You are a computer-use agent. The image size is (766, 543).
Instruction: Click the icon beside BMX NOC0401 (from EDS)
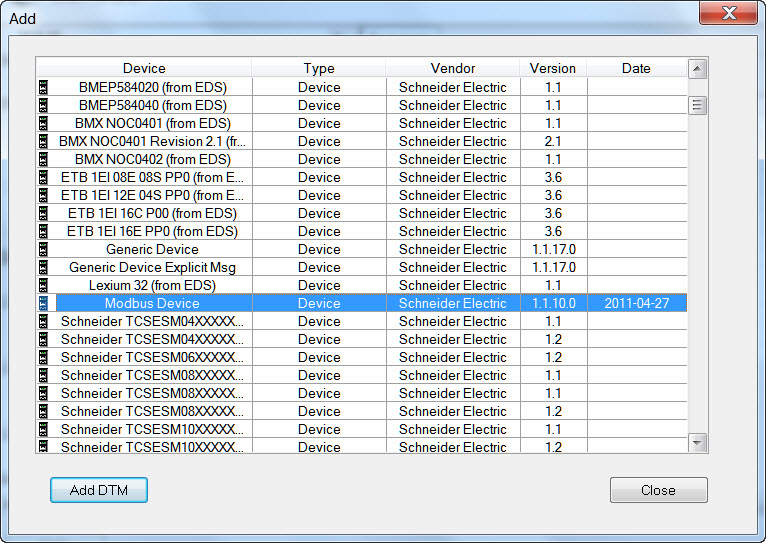tap(43, 124)
